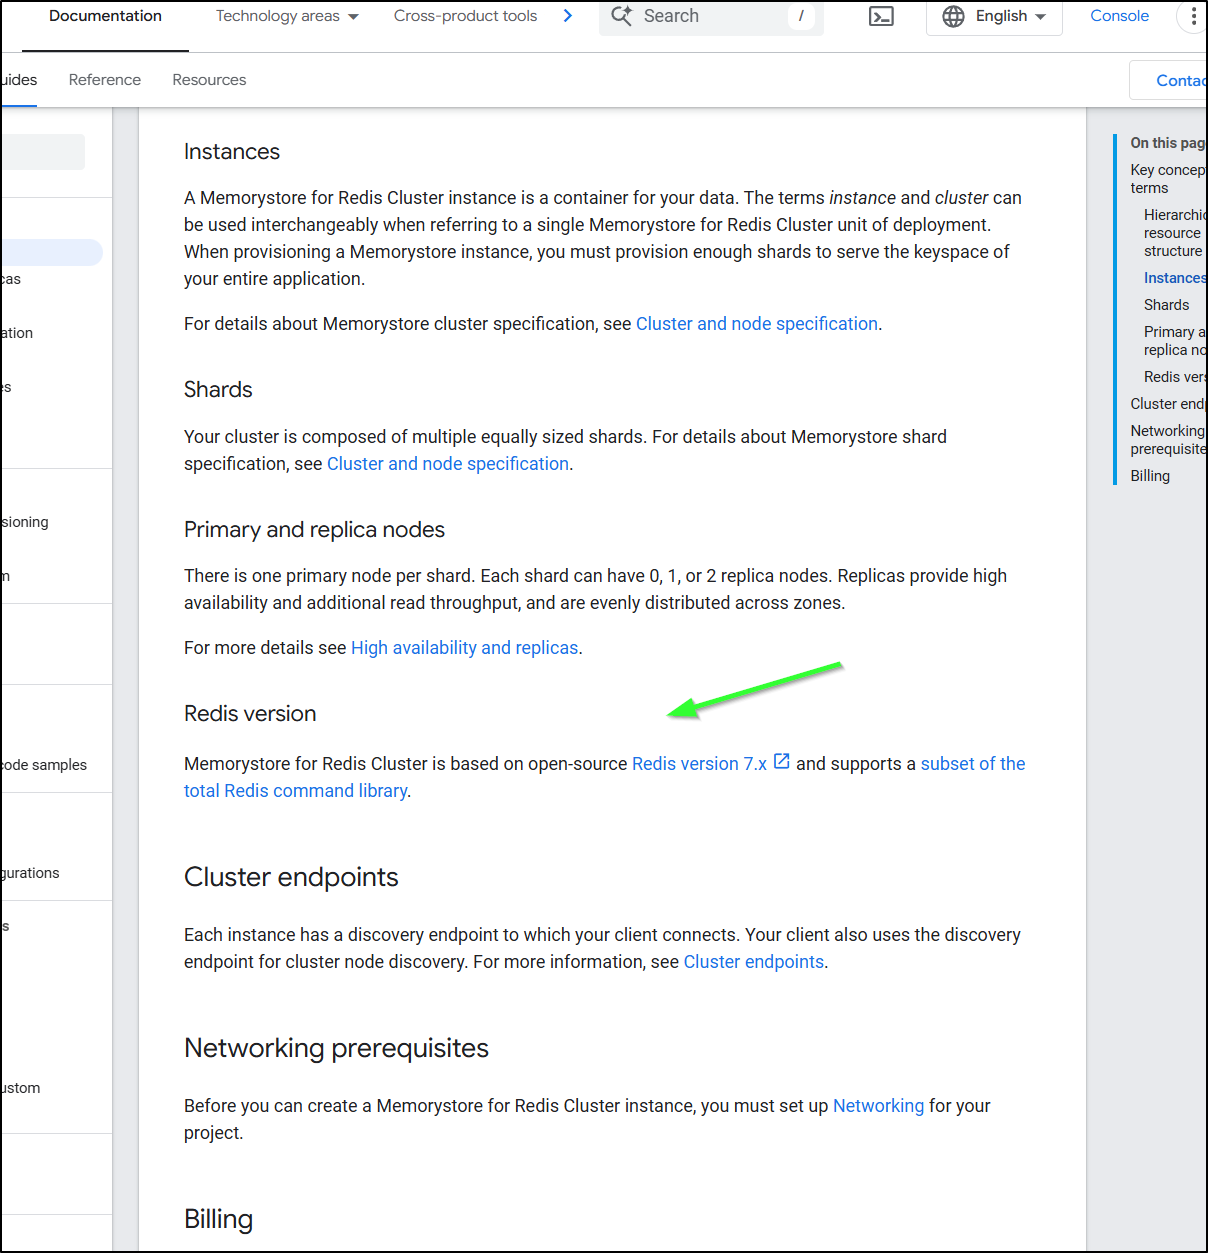This screenshot has height=1253, width=1208.
Task: Click the Contact button
Action: pos(1168,80)
